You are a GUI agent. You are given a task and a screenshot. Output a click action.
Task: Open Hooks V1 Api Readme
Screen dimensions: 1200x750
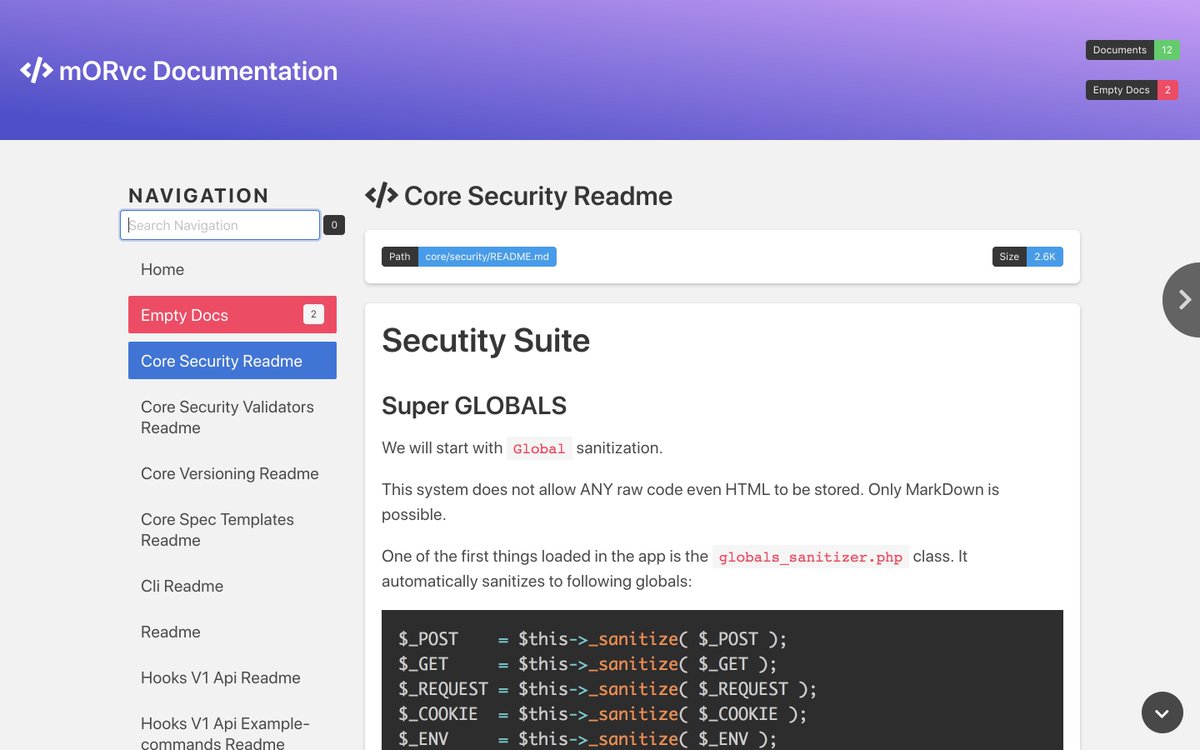point(232,678)
